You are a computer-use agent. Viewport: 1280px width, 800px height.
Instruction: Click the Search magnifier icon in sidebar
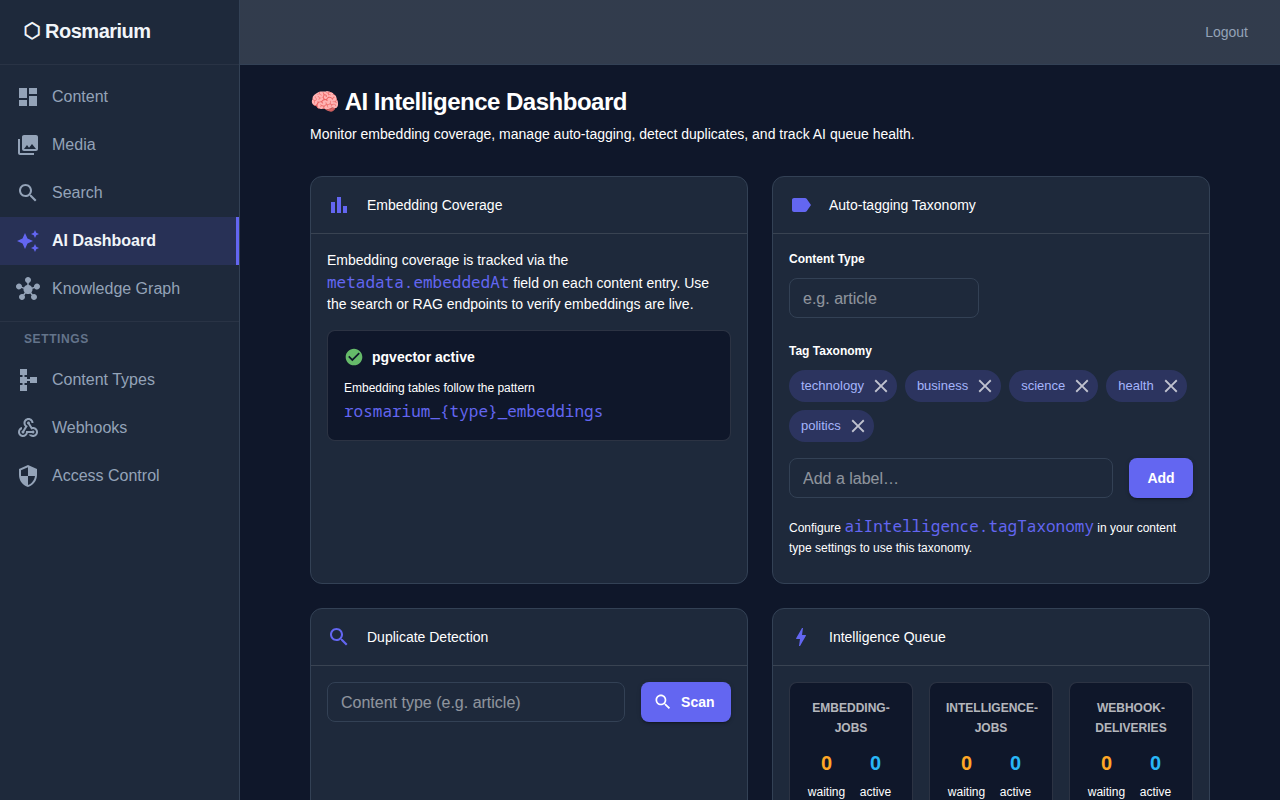(28, 193)
